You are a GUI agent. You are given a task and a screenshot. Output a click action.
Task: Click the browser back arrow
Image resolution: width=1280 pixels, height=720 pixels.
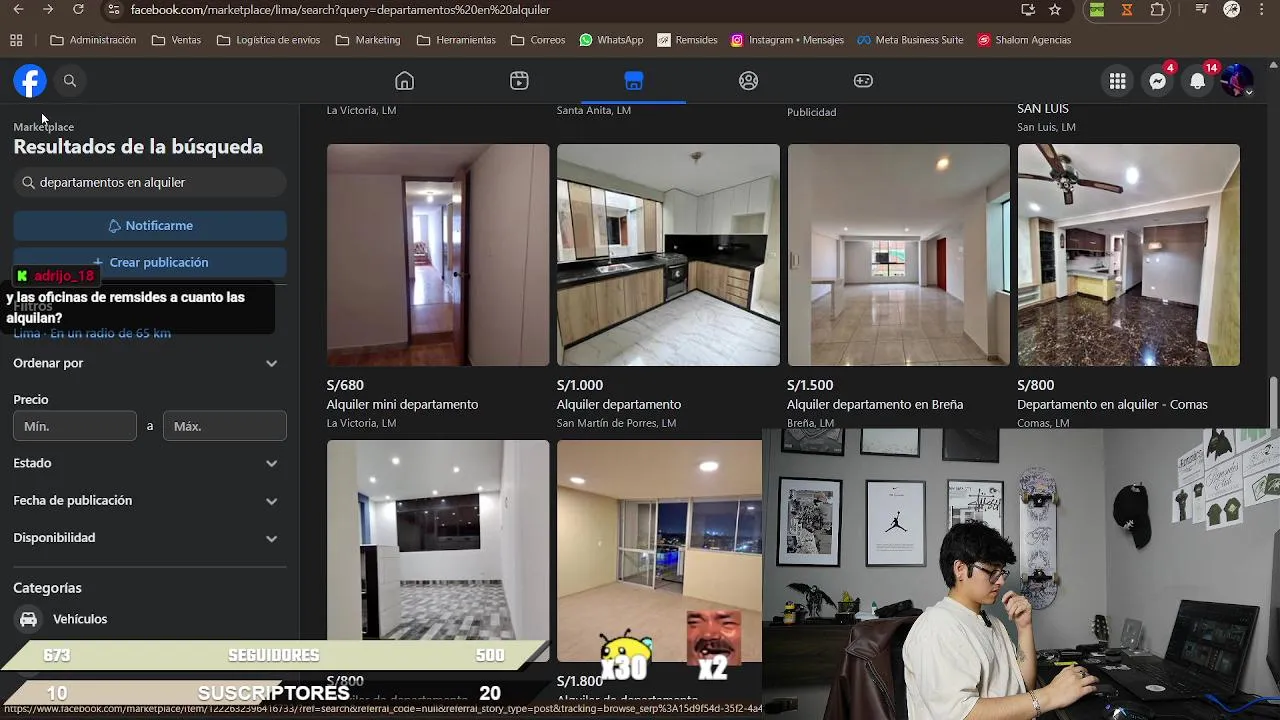tap(17, 9)
